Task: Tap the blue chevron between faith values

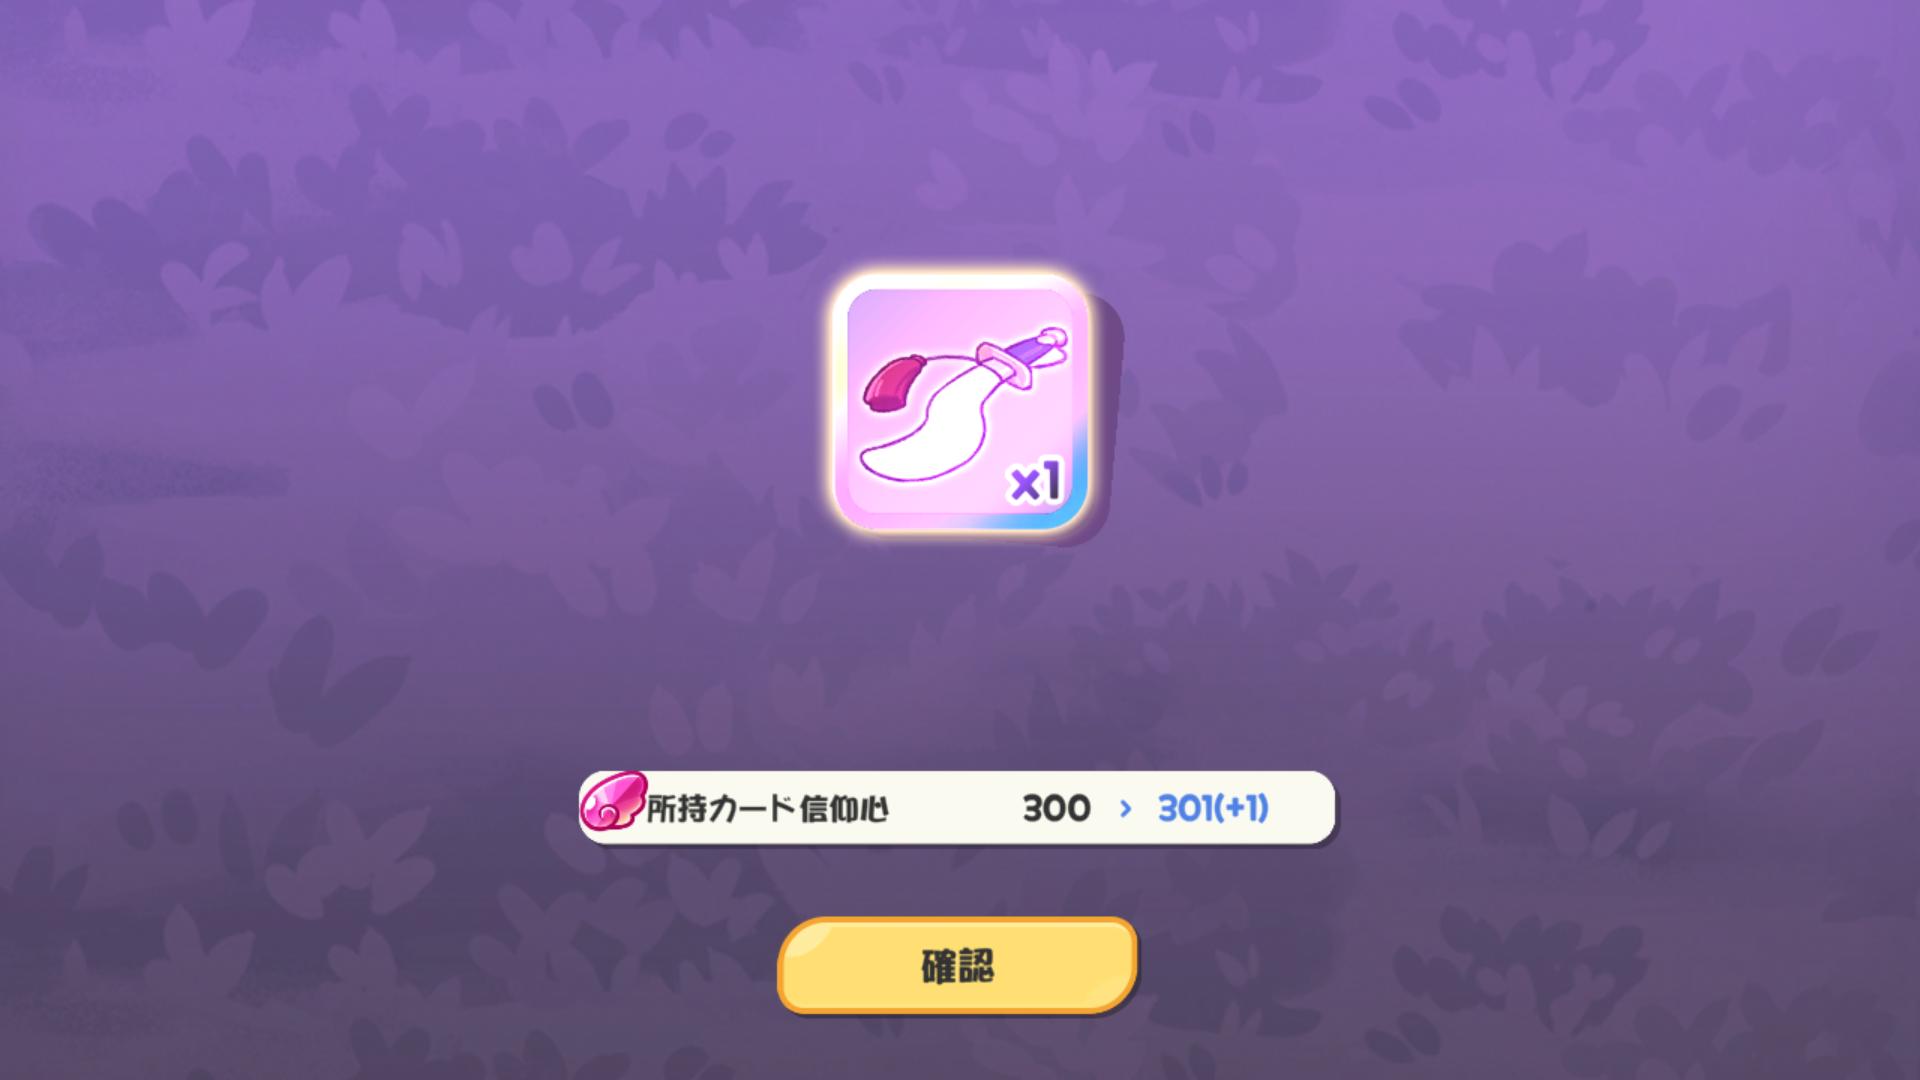Action: click(x=1126, y=809)
